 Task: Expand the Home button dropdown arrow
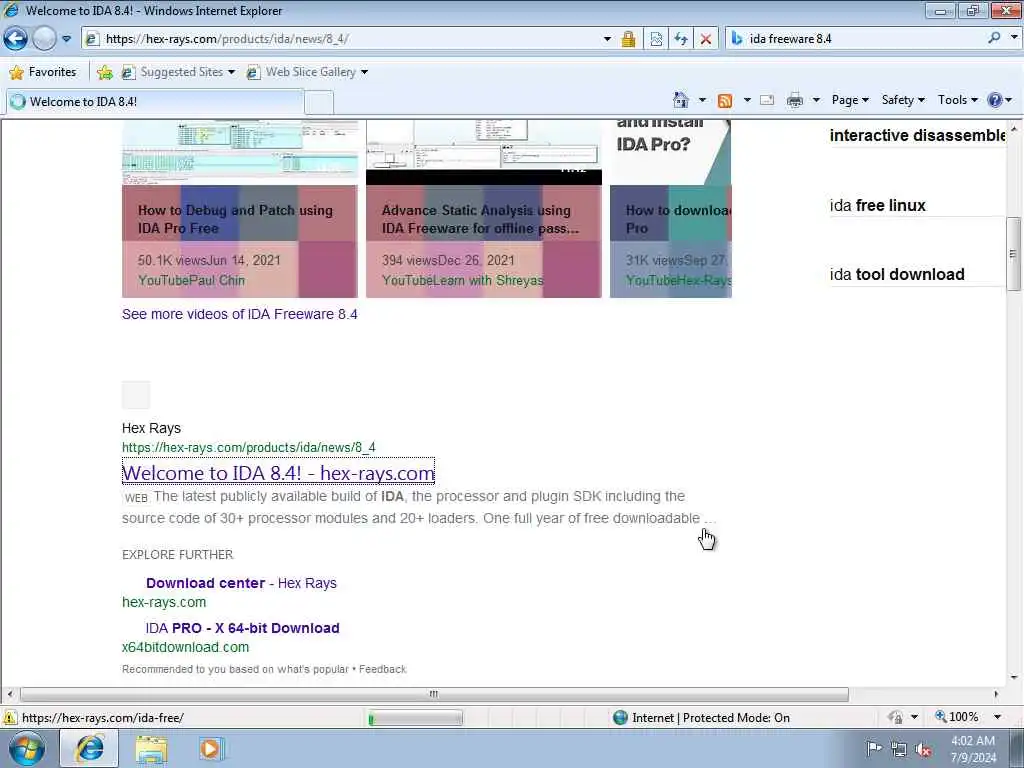click(702, 100)
